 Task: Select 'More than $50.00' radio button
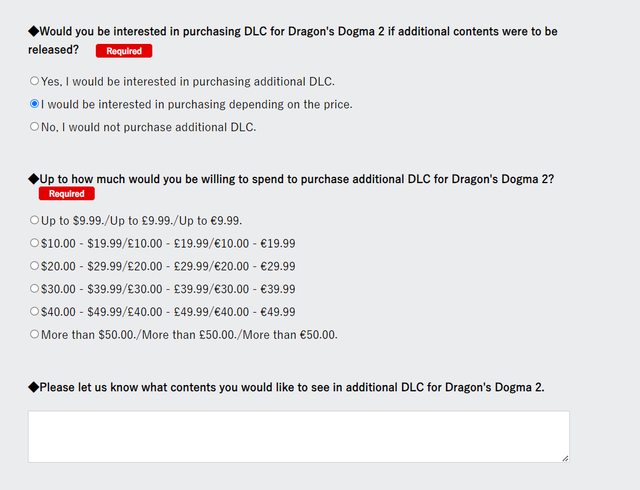pyautogui.click(x=35, y=335)
